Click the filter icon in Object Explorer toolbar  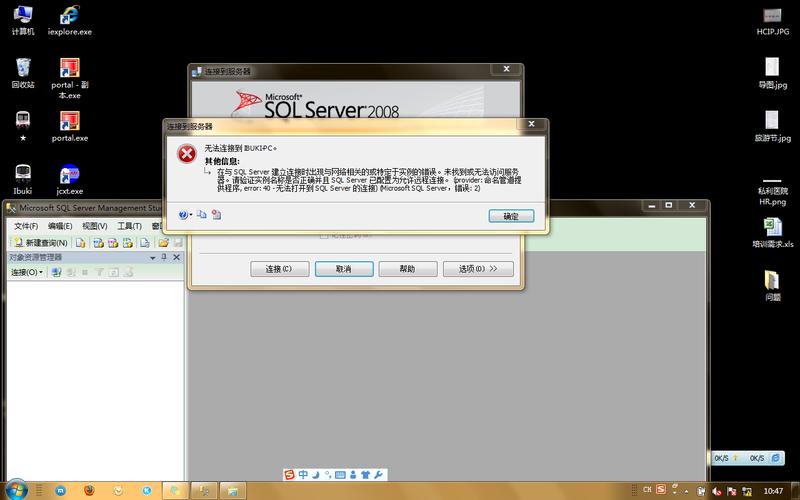(99, 272)
